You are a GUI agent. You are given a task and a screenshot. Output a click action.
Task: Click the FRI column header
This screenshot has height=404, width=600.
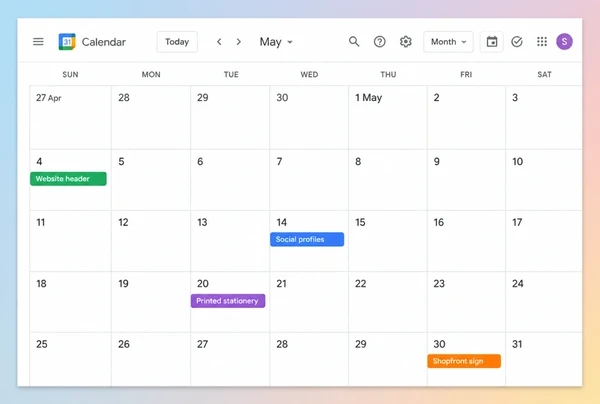tap(466, 75)
